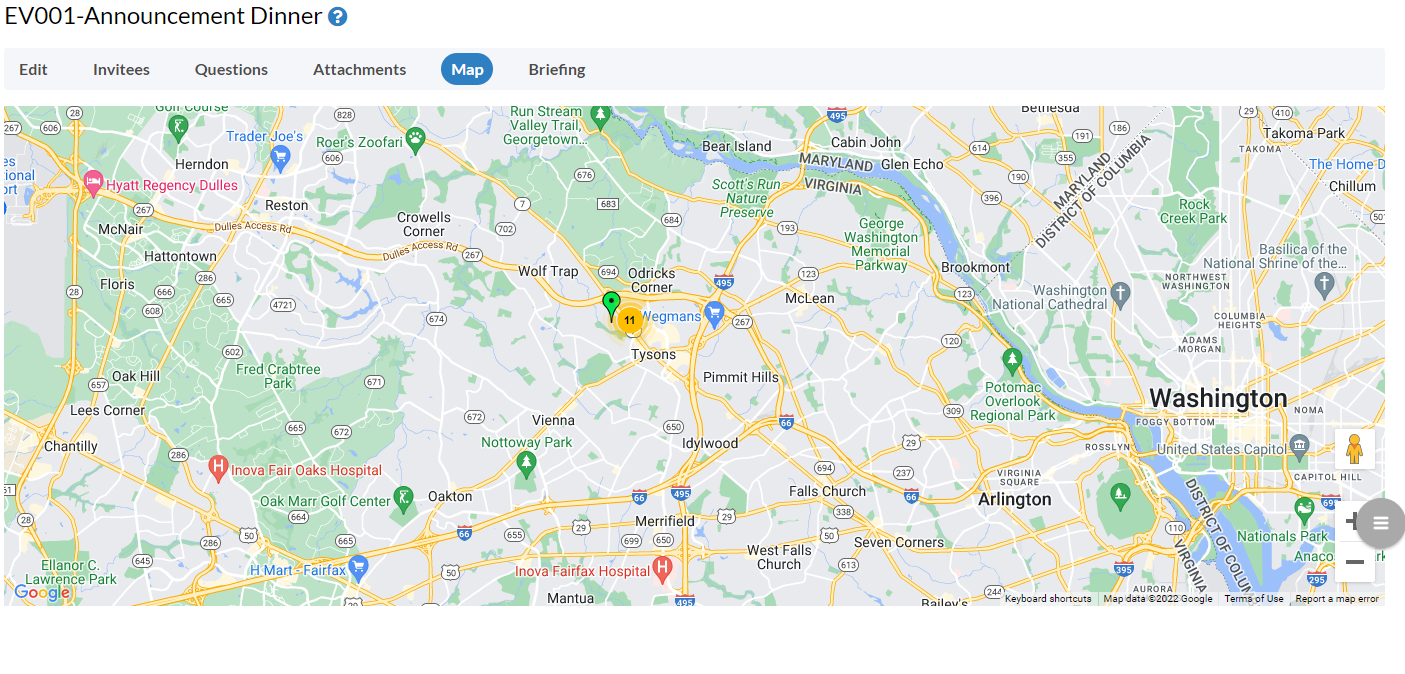Click the green event location pin
The height and width of the screenshot is (674, 1405).
pos(611,305)
